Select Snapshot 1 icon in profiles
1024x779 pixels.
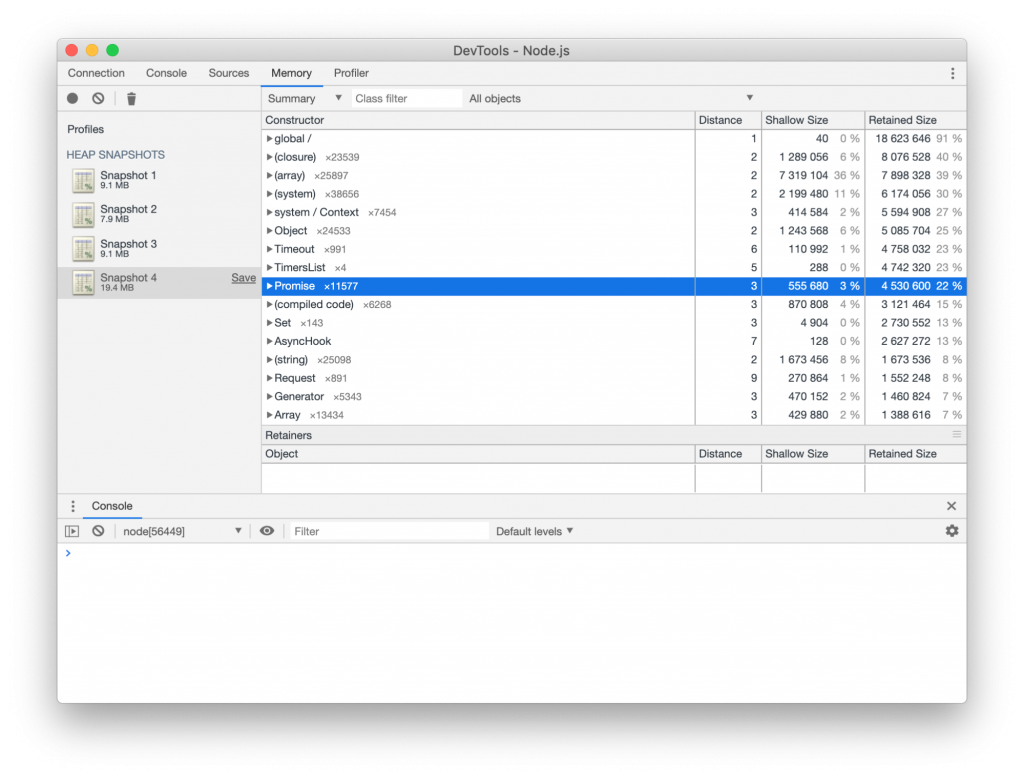83,180
